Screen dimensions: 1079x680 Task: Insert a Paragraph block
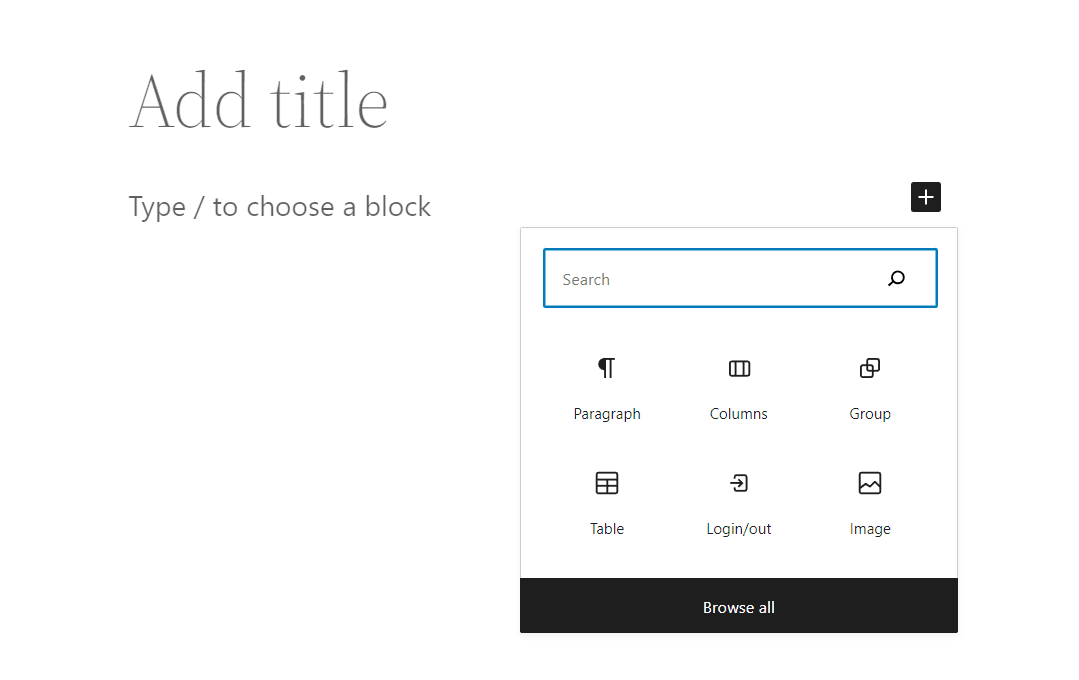[x=607, y=388]
